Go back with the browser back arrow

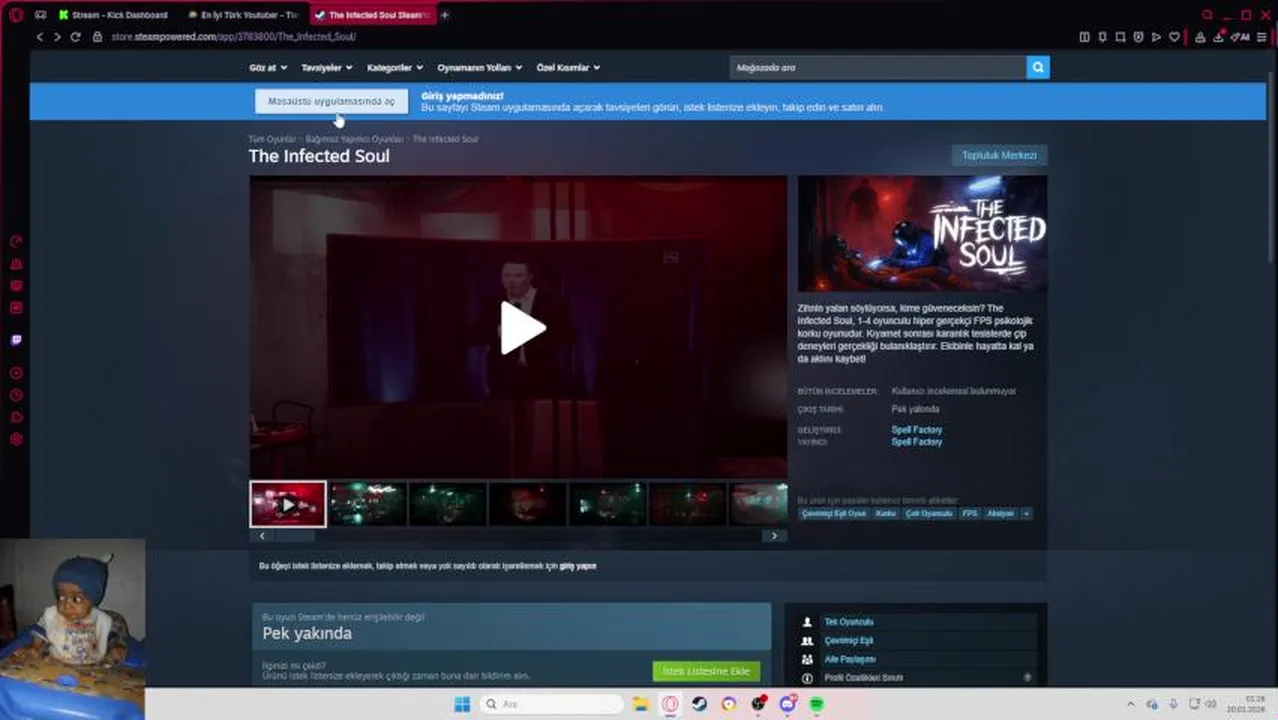click(40, 37)
